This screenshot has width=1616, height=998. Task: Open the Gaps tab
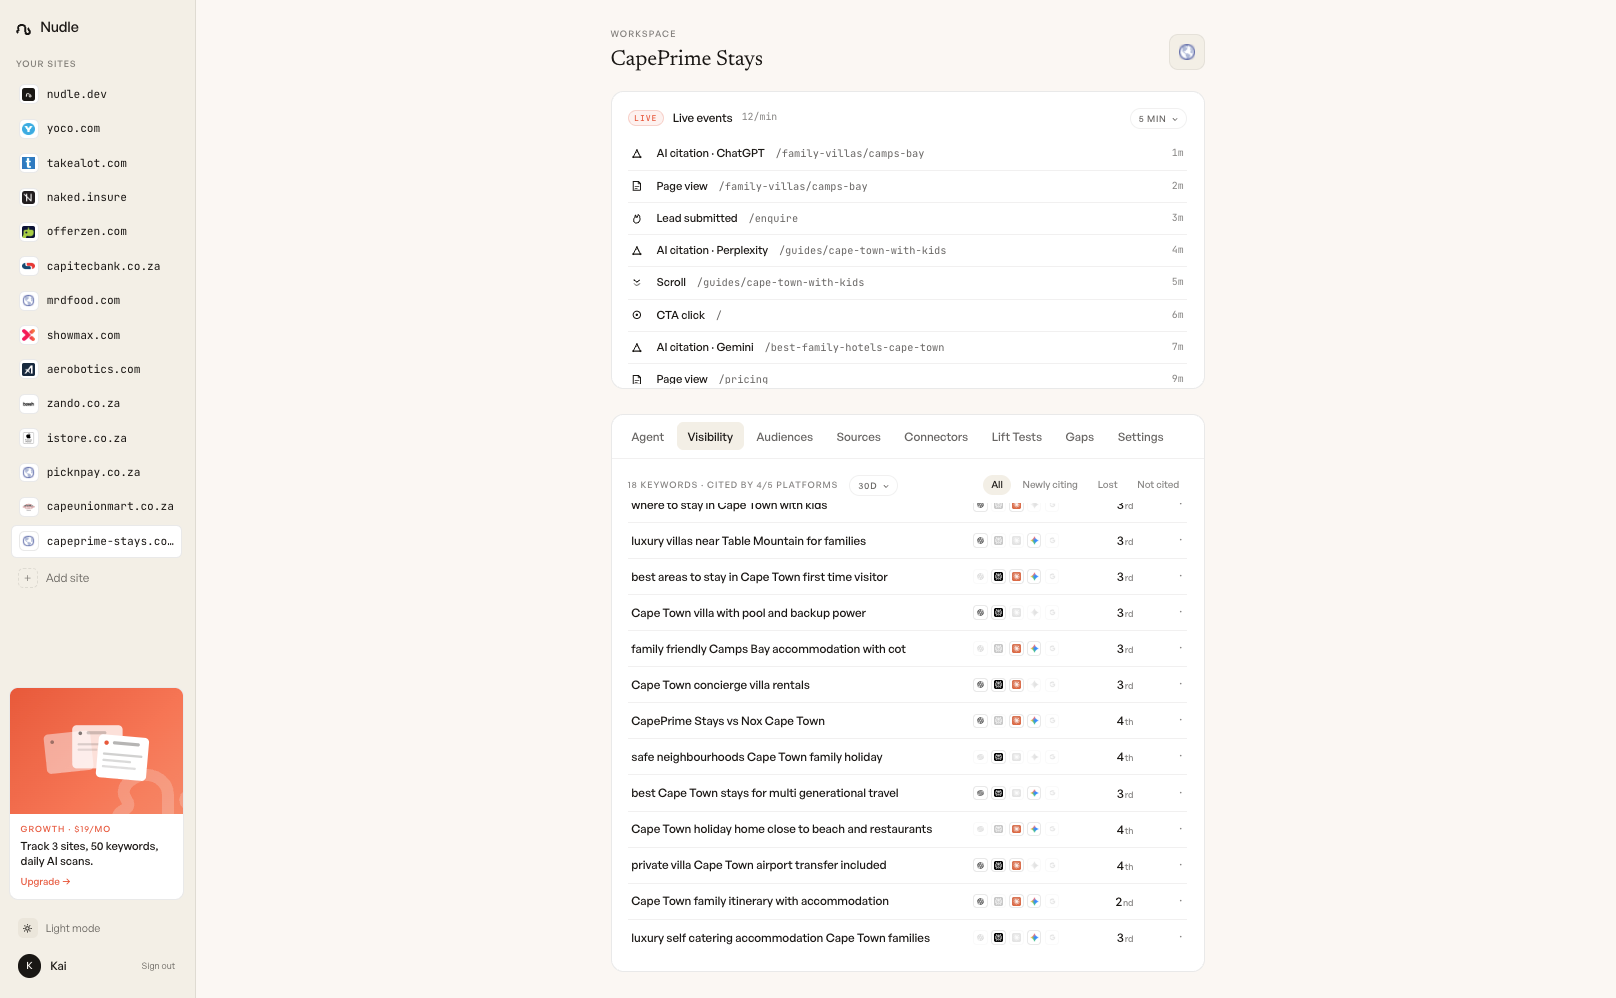click(1080, 437)
